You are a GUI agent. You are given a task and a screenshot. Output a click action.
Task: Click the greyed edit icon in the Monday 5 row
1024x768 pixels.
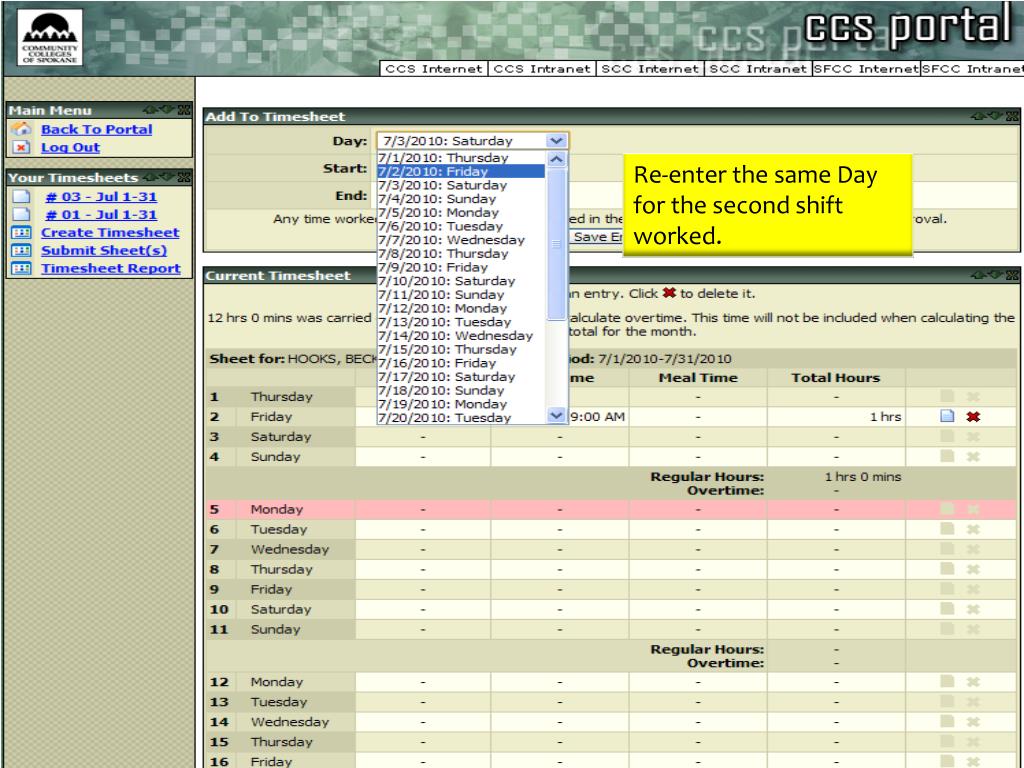(x=947, y=509)
